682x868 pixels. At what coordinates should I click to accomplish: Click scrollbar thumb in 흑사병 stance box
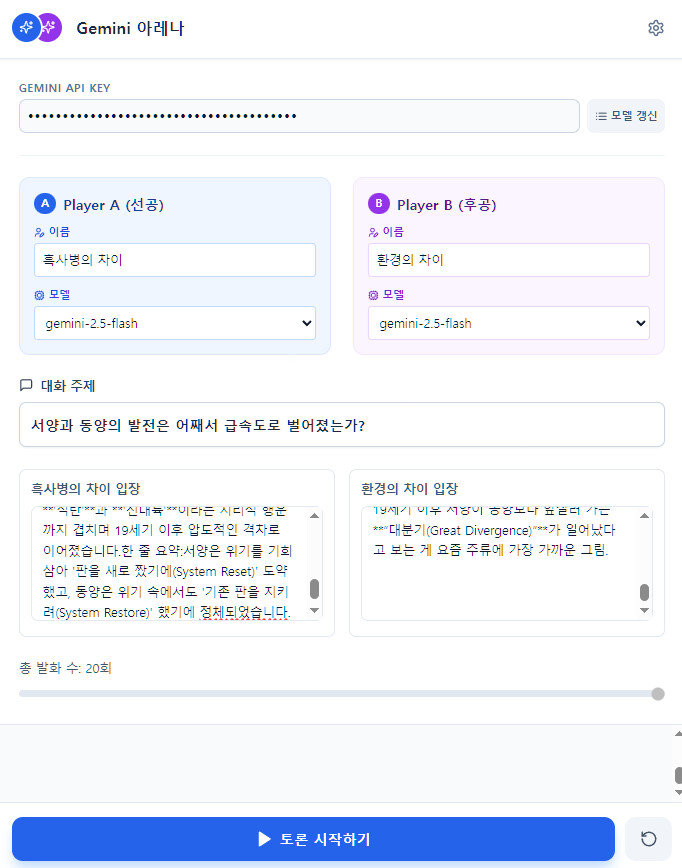click(x=314, y=589)
